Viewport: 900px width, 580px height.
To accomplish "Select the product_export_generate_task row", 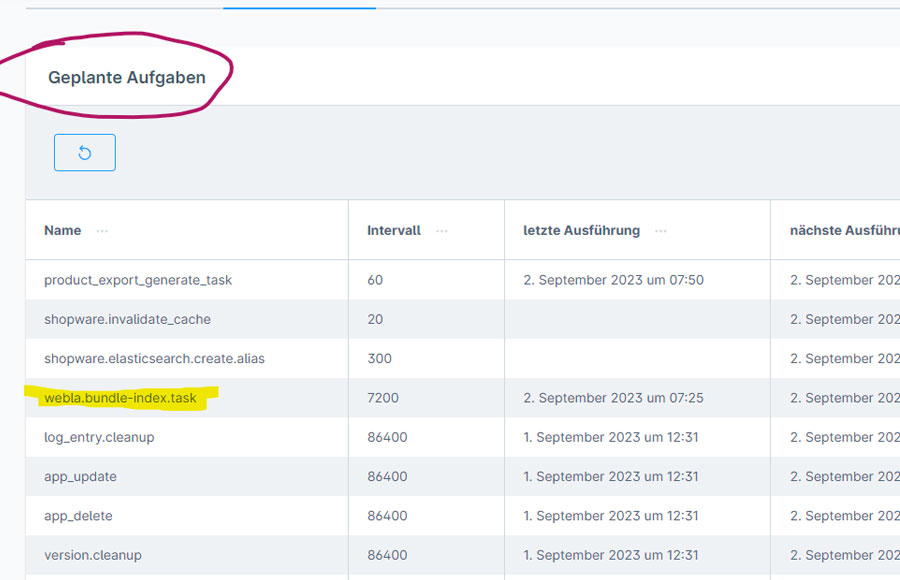I will click(x=138, y=280).
